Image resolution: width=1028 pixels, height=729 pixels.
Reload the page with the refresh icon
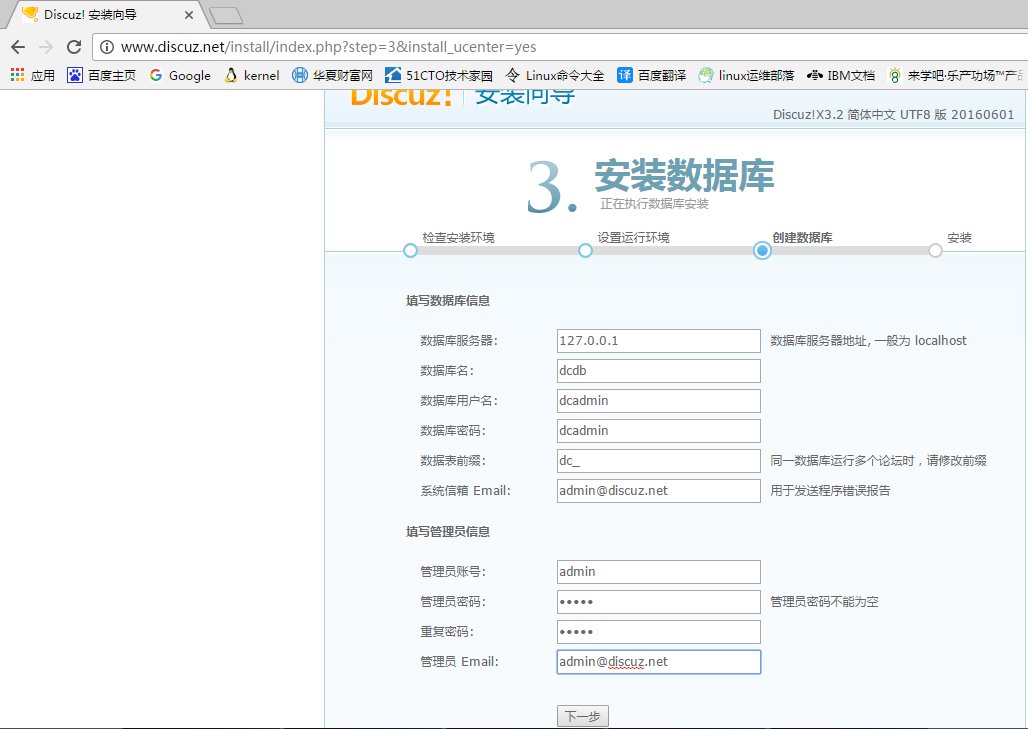74,47
